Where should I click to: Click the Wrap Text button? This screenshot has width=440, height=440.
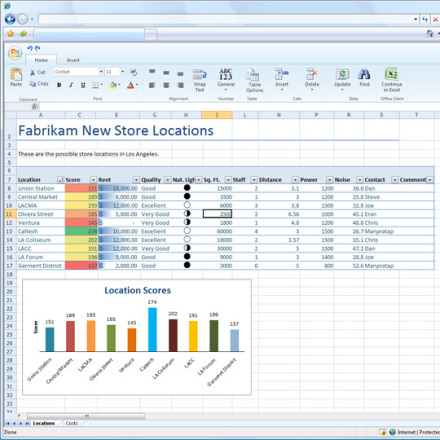pyautogui.click(x=200, y=80)
